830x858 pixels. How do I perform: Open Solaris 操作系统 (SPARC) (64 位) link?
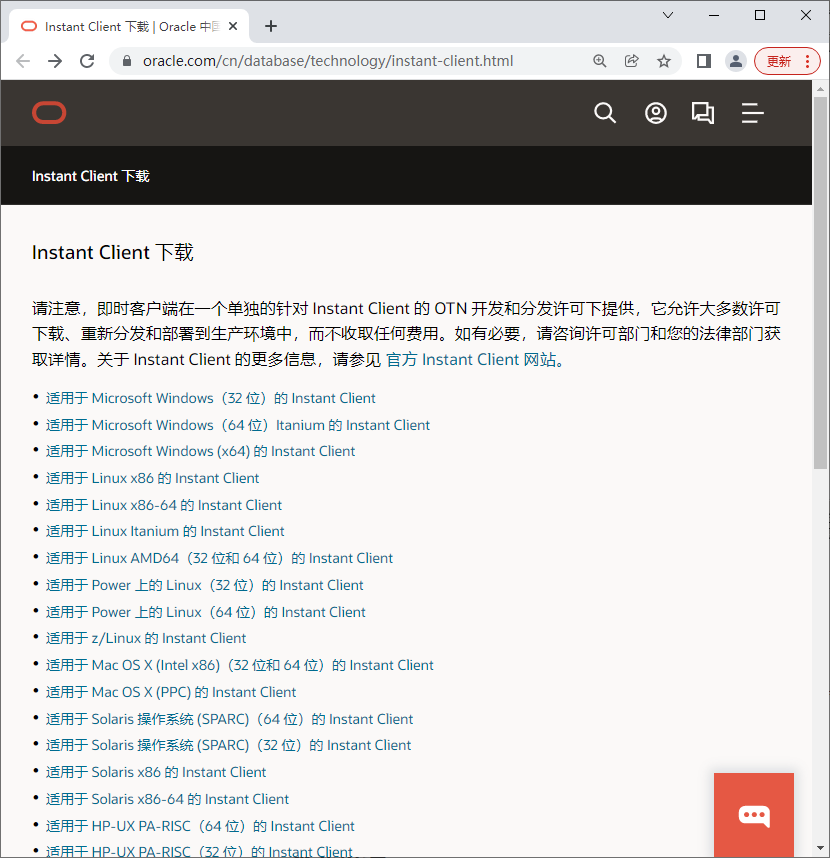tap(229, 718)
